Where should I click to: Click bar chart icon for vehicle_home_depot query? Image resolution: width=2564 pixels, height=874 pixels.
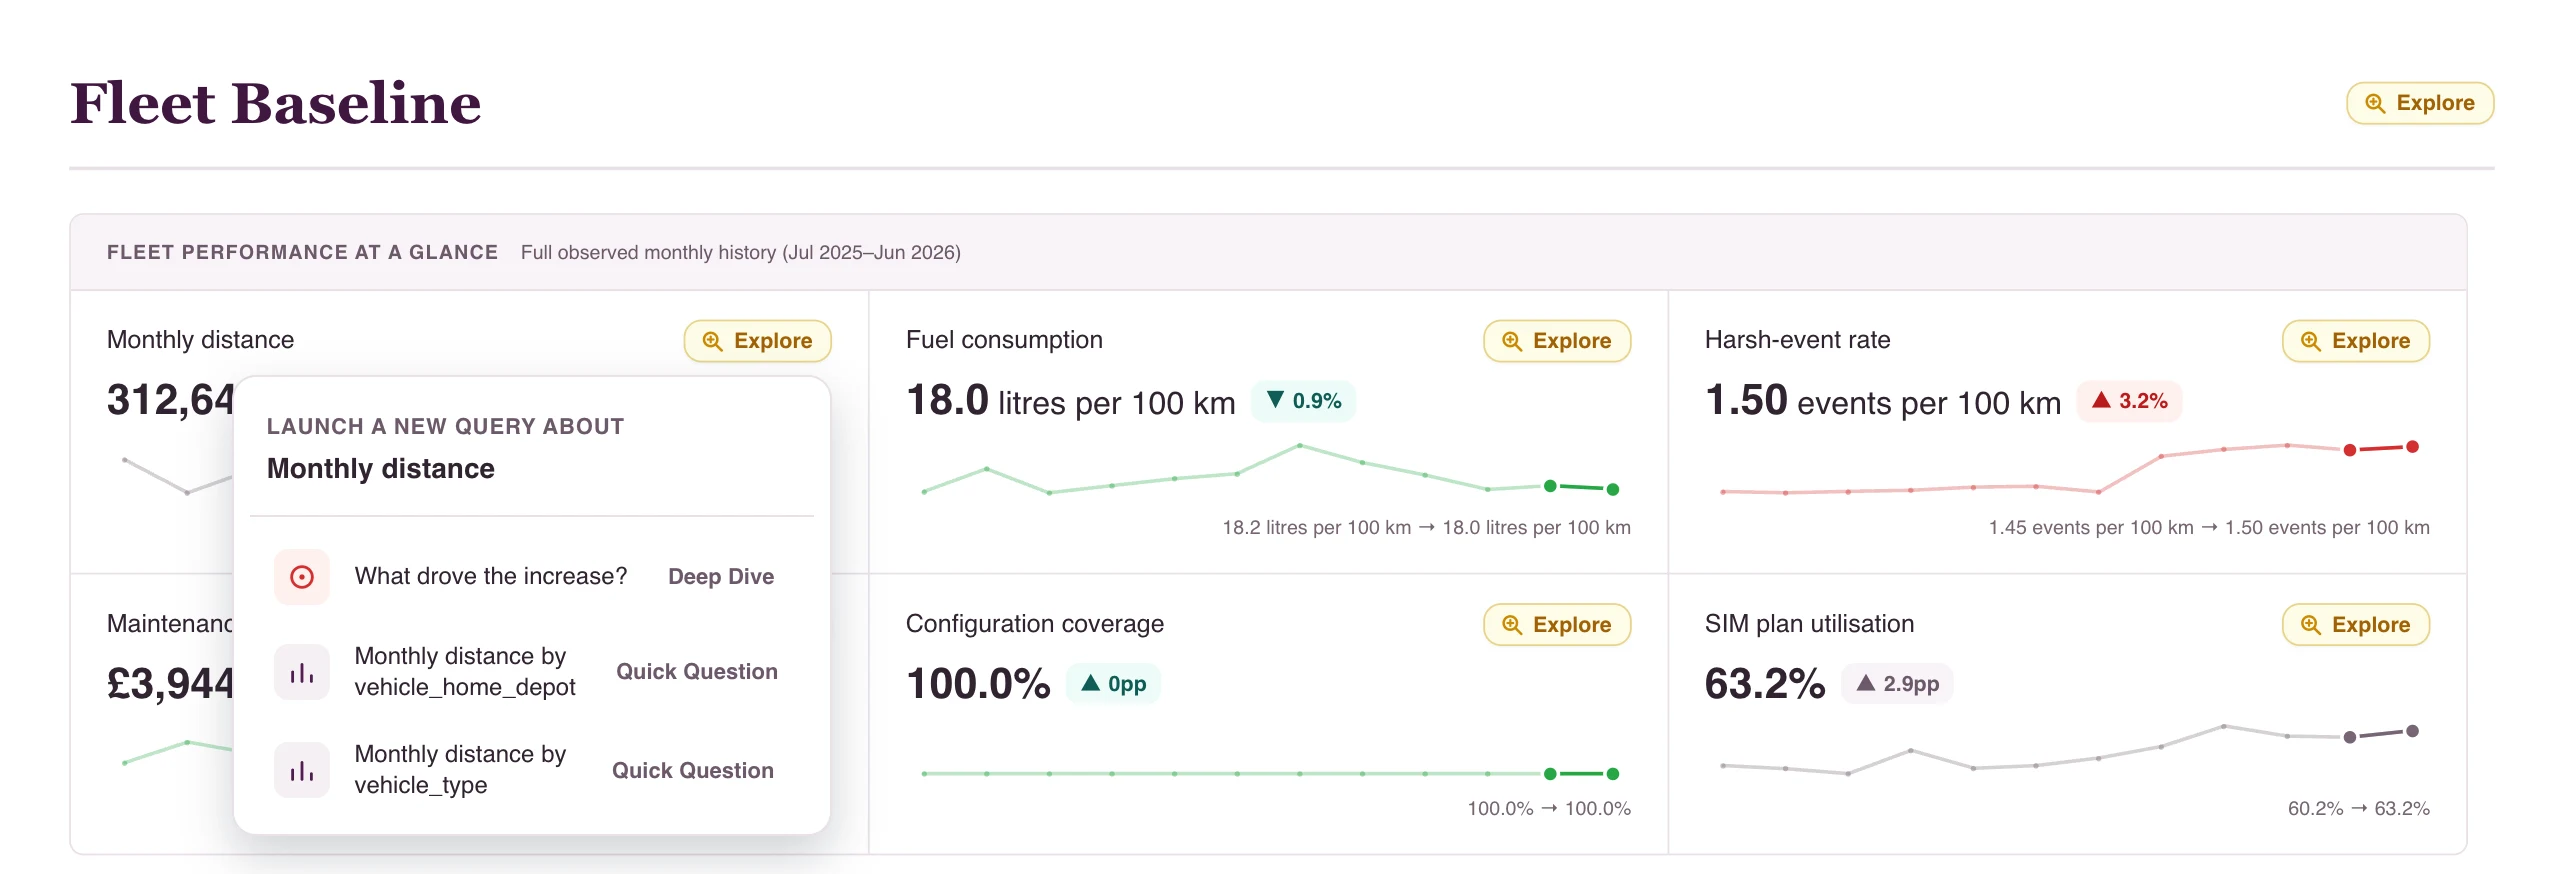click(x=301, y=672)
